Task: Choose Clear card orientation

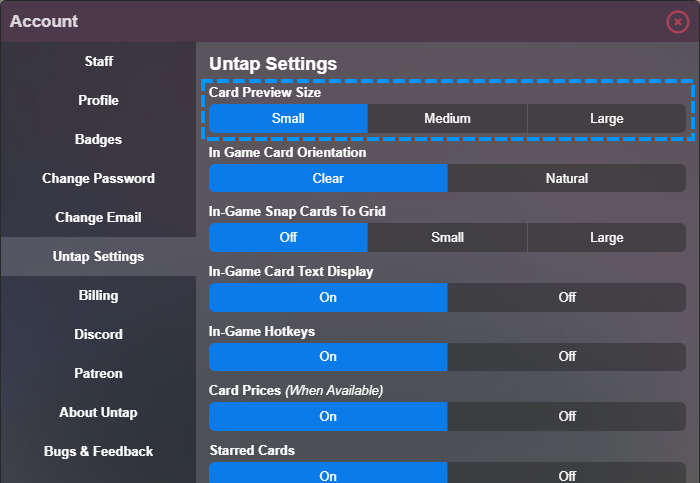Action: point(328,178)
